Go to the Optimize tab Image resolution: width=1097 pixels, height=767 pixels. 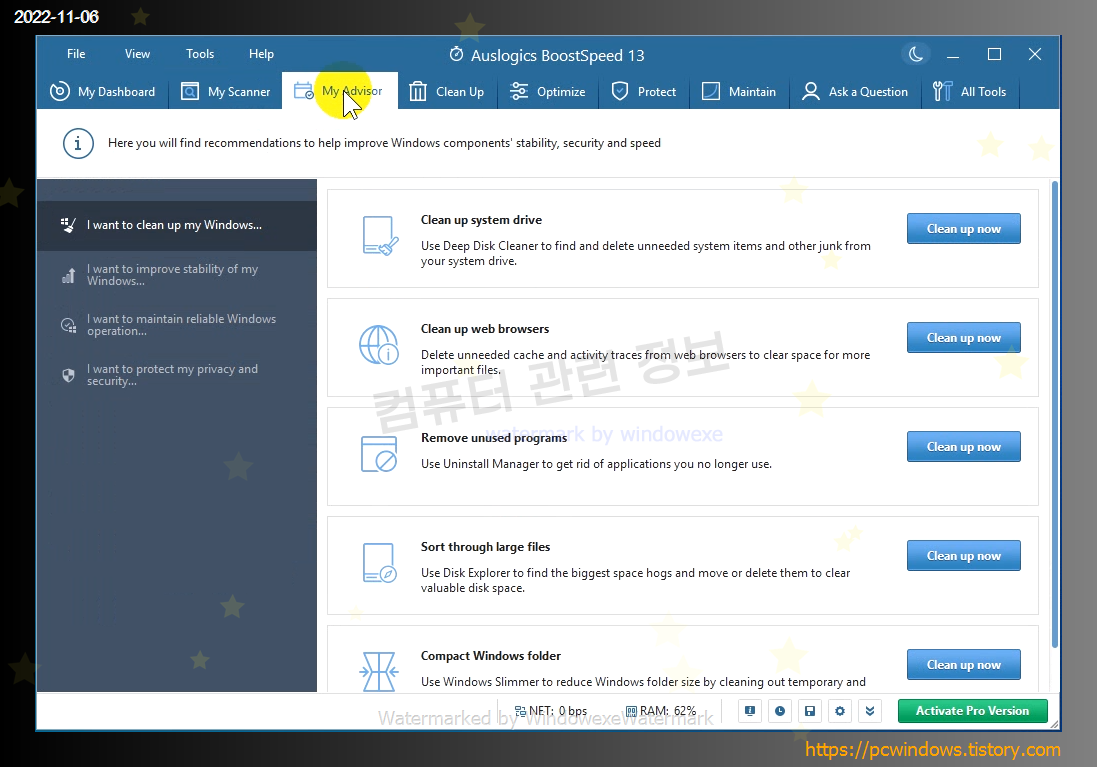(548, 92)
